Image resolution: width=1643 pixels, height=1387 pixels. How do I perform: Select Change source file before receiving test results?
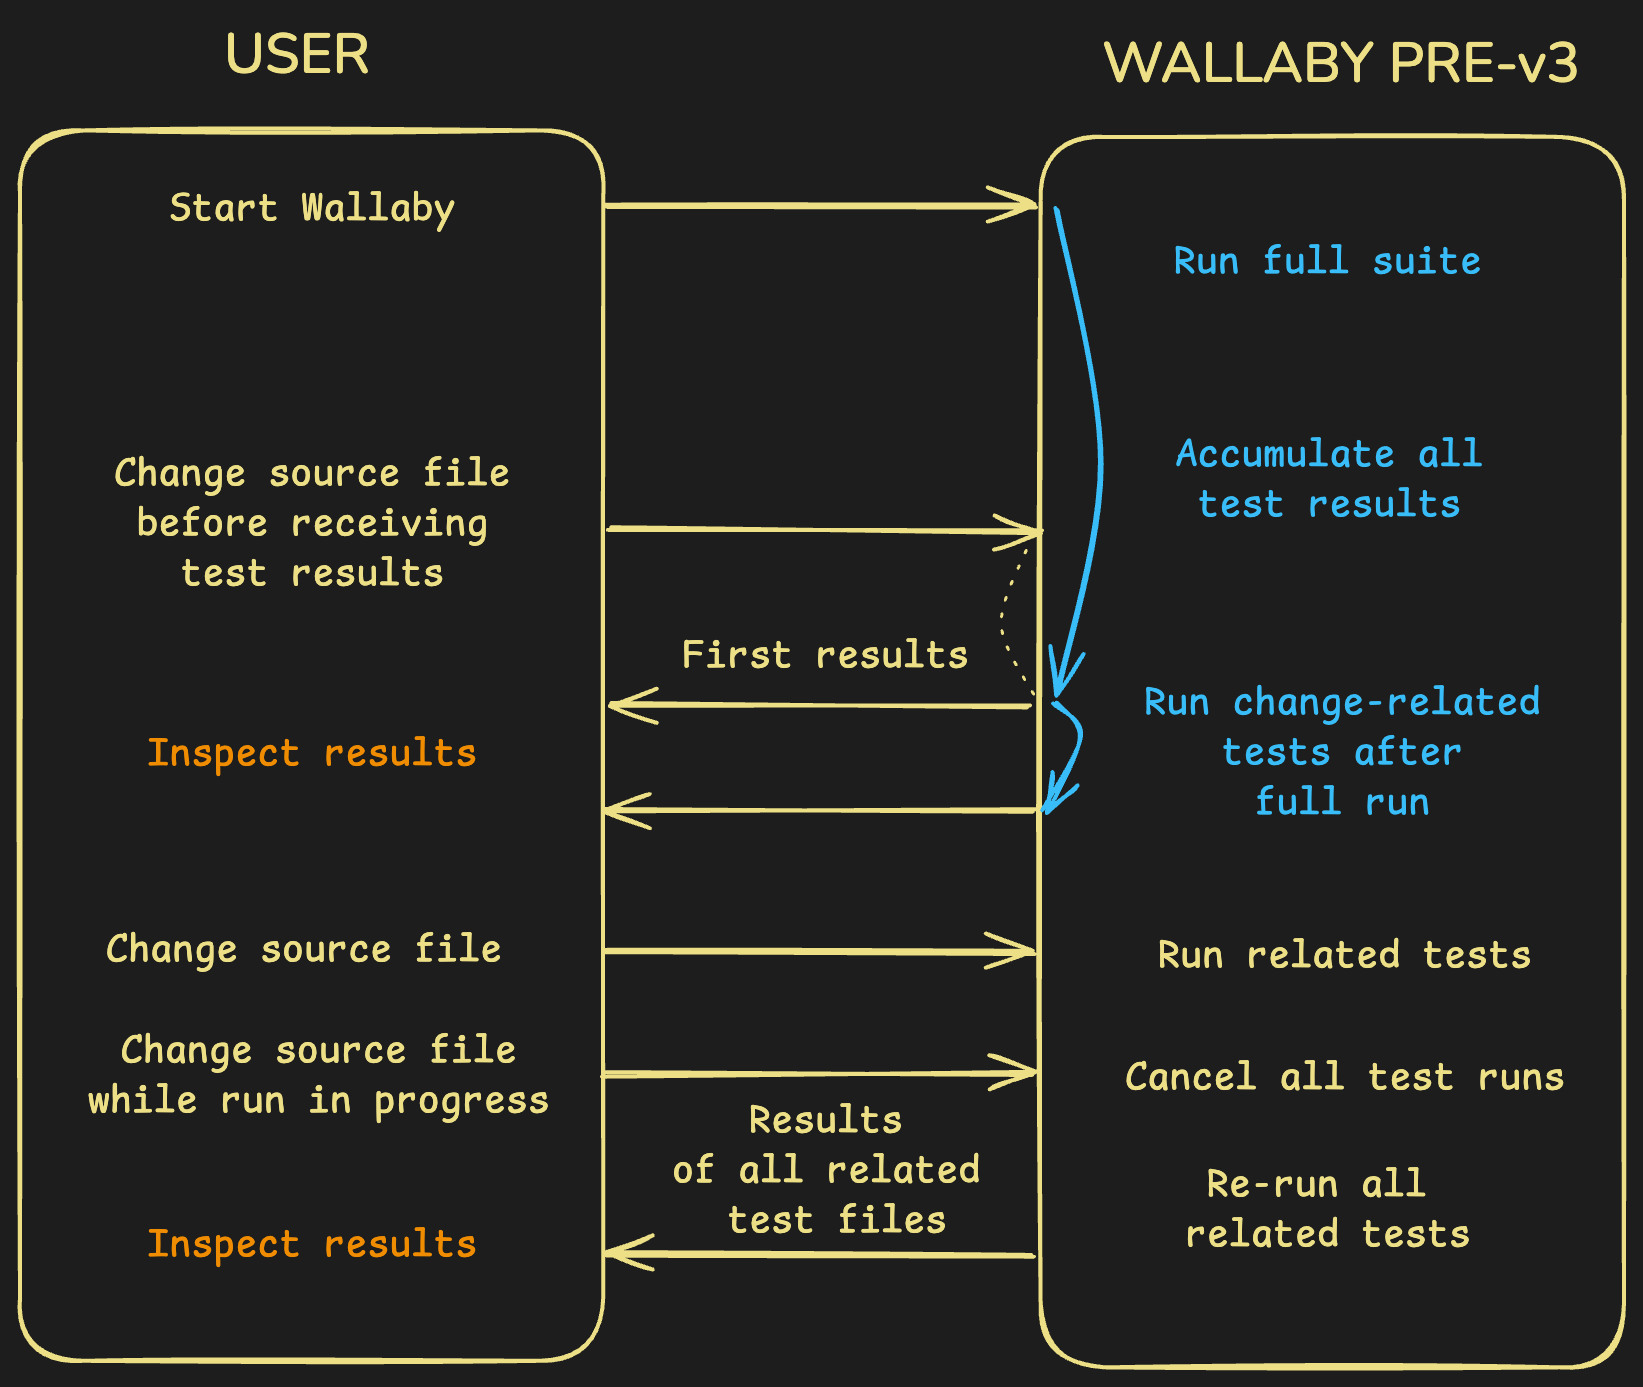312,522
